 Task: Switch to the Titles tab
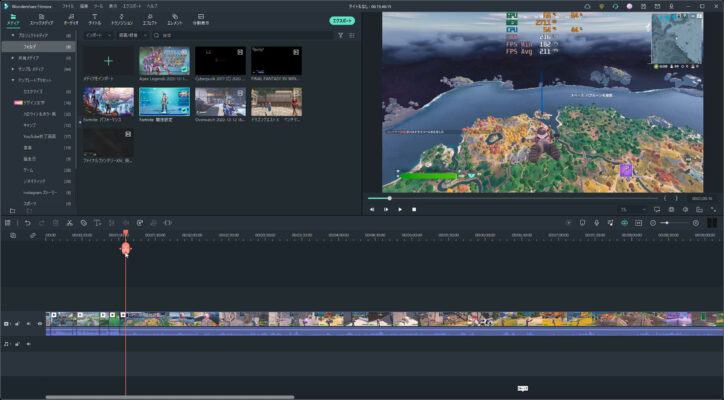click(x=95, y=19)
